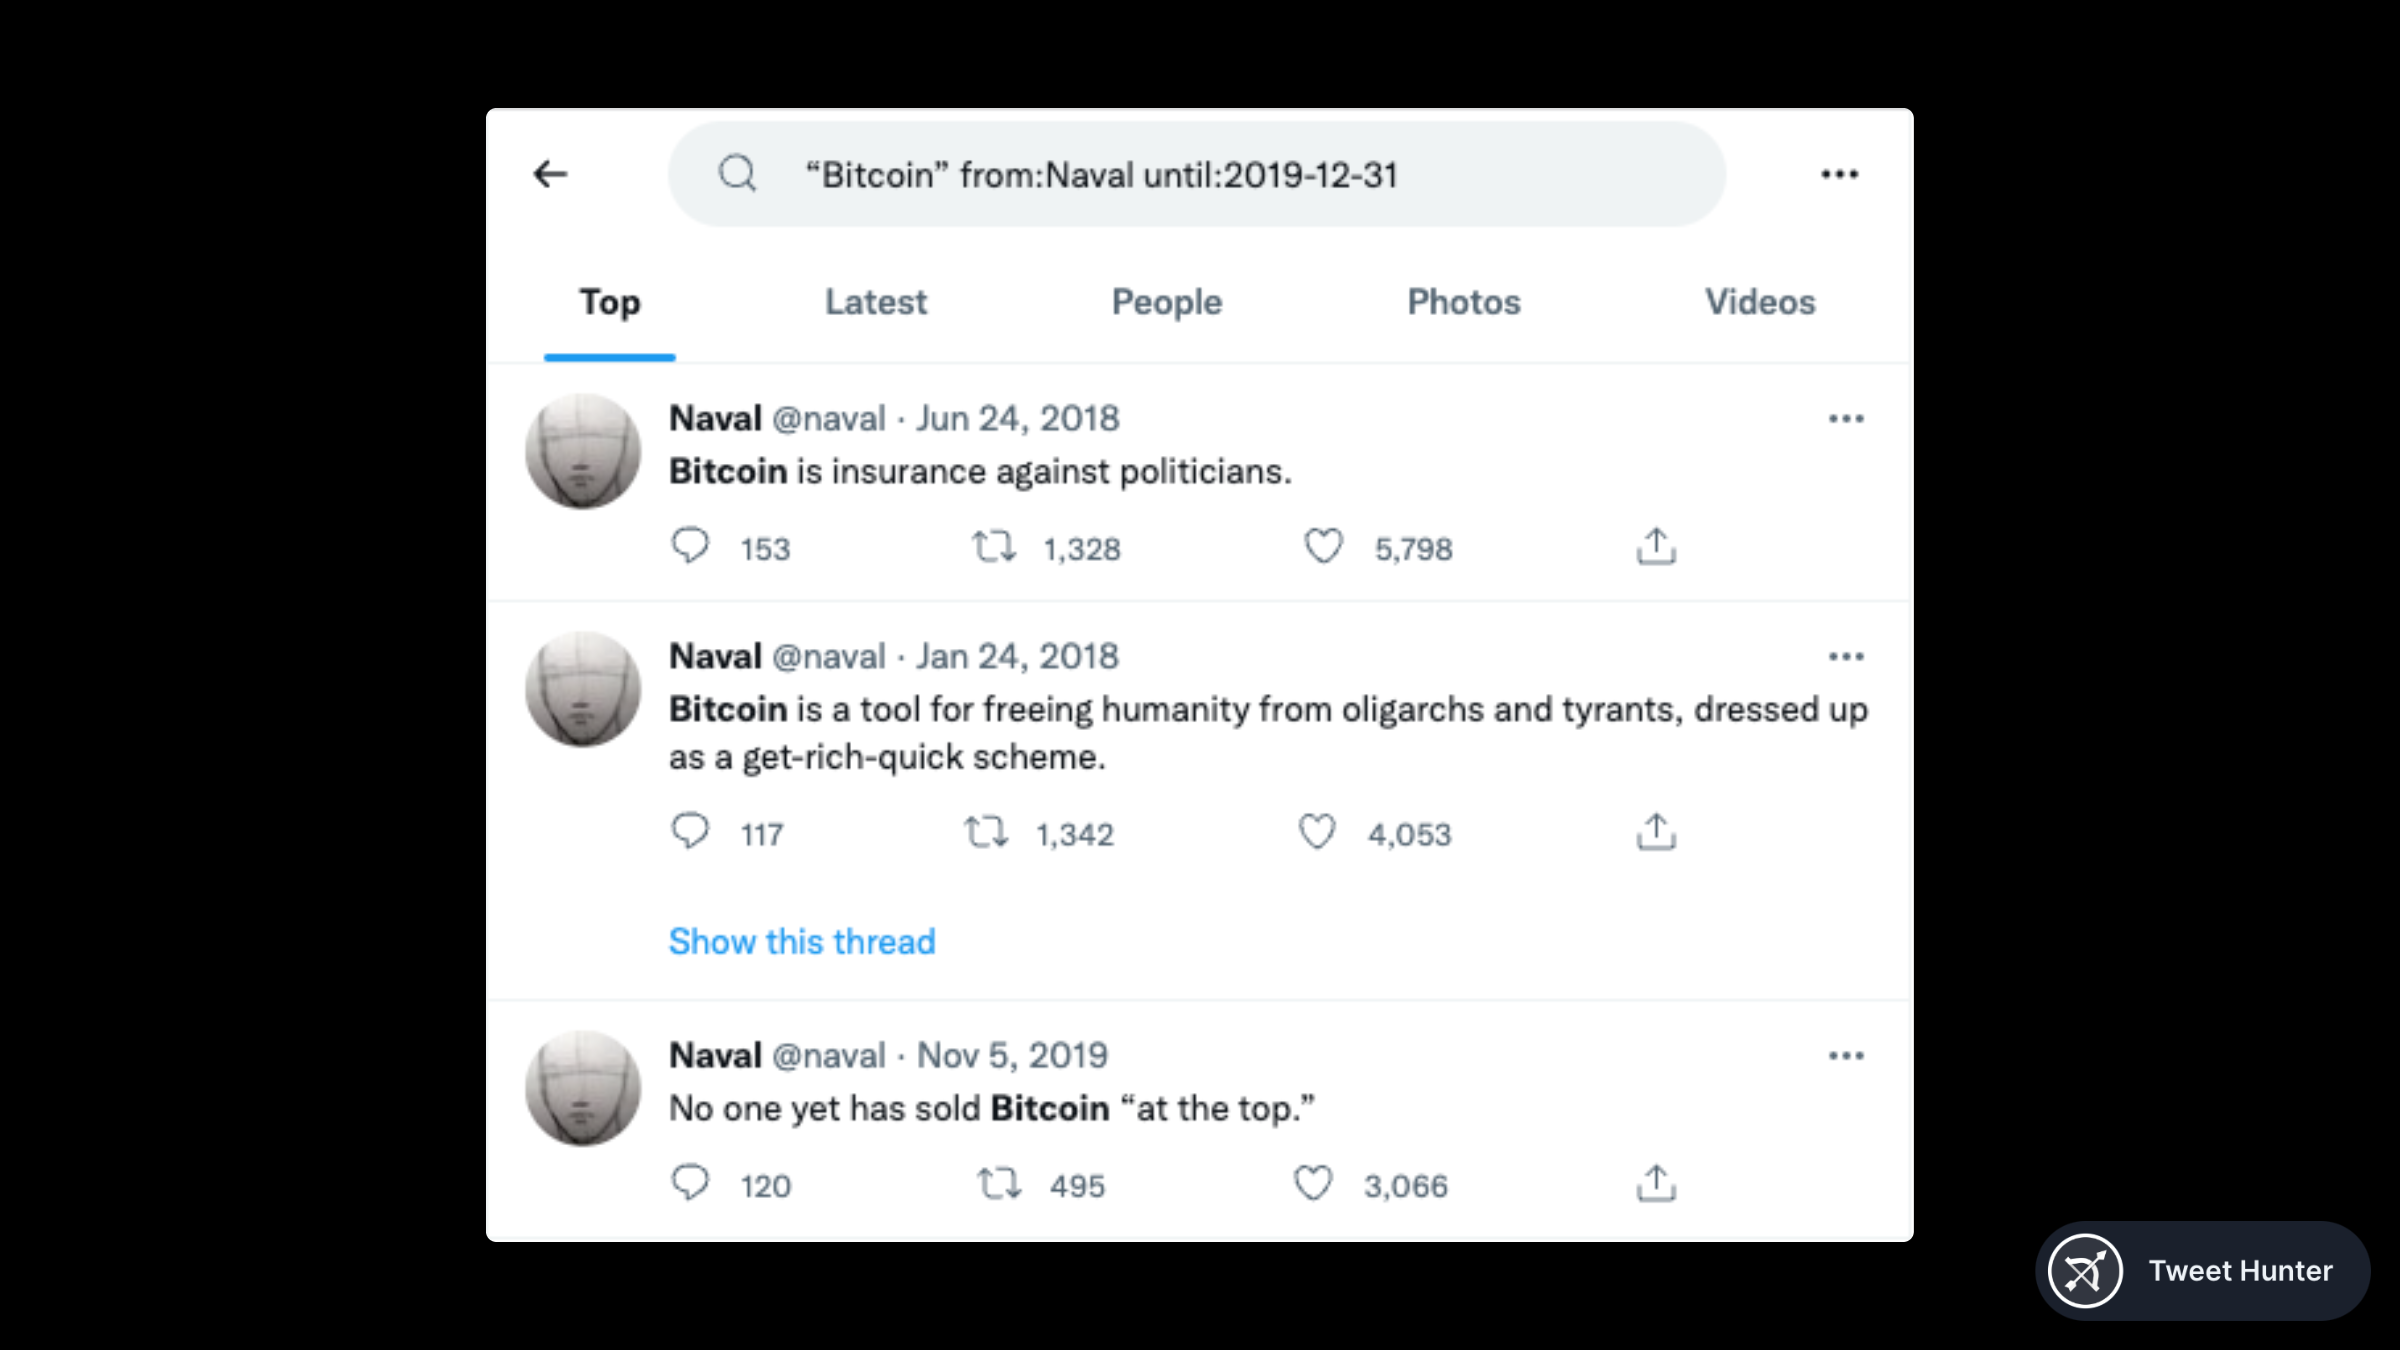Retweet the "oligarchs and tyrants" tweet
The height and width of the screenshot is (1350, 2400).
coord(986,832)
